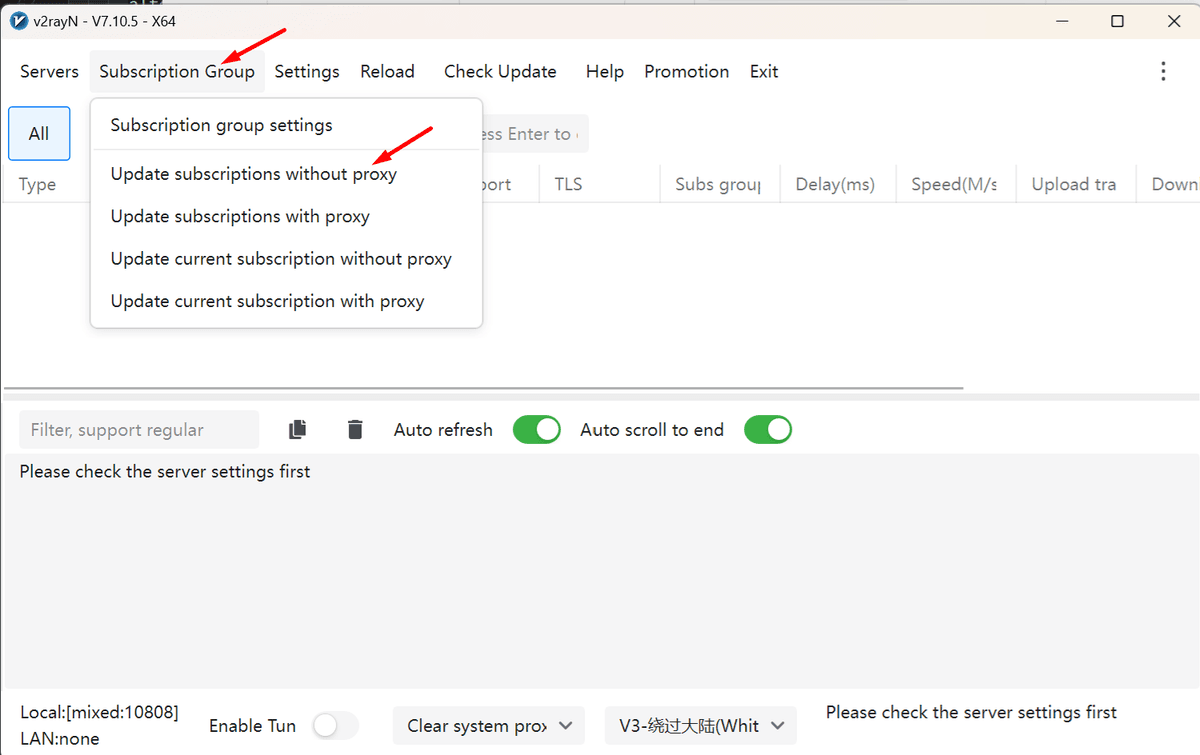
Task: Choose Update current subscription without proxy
Action: pyautogui.click(x=286, y=259)
